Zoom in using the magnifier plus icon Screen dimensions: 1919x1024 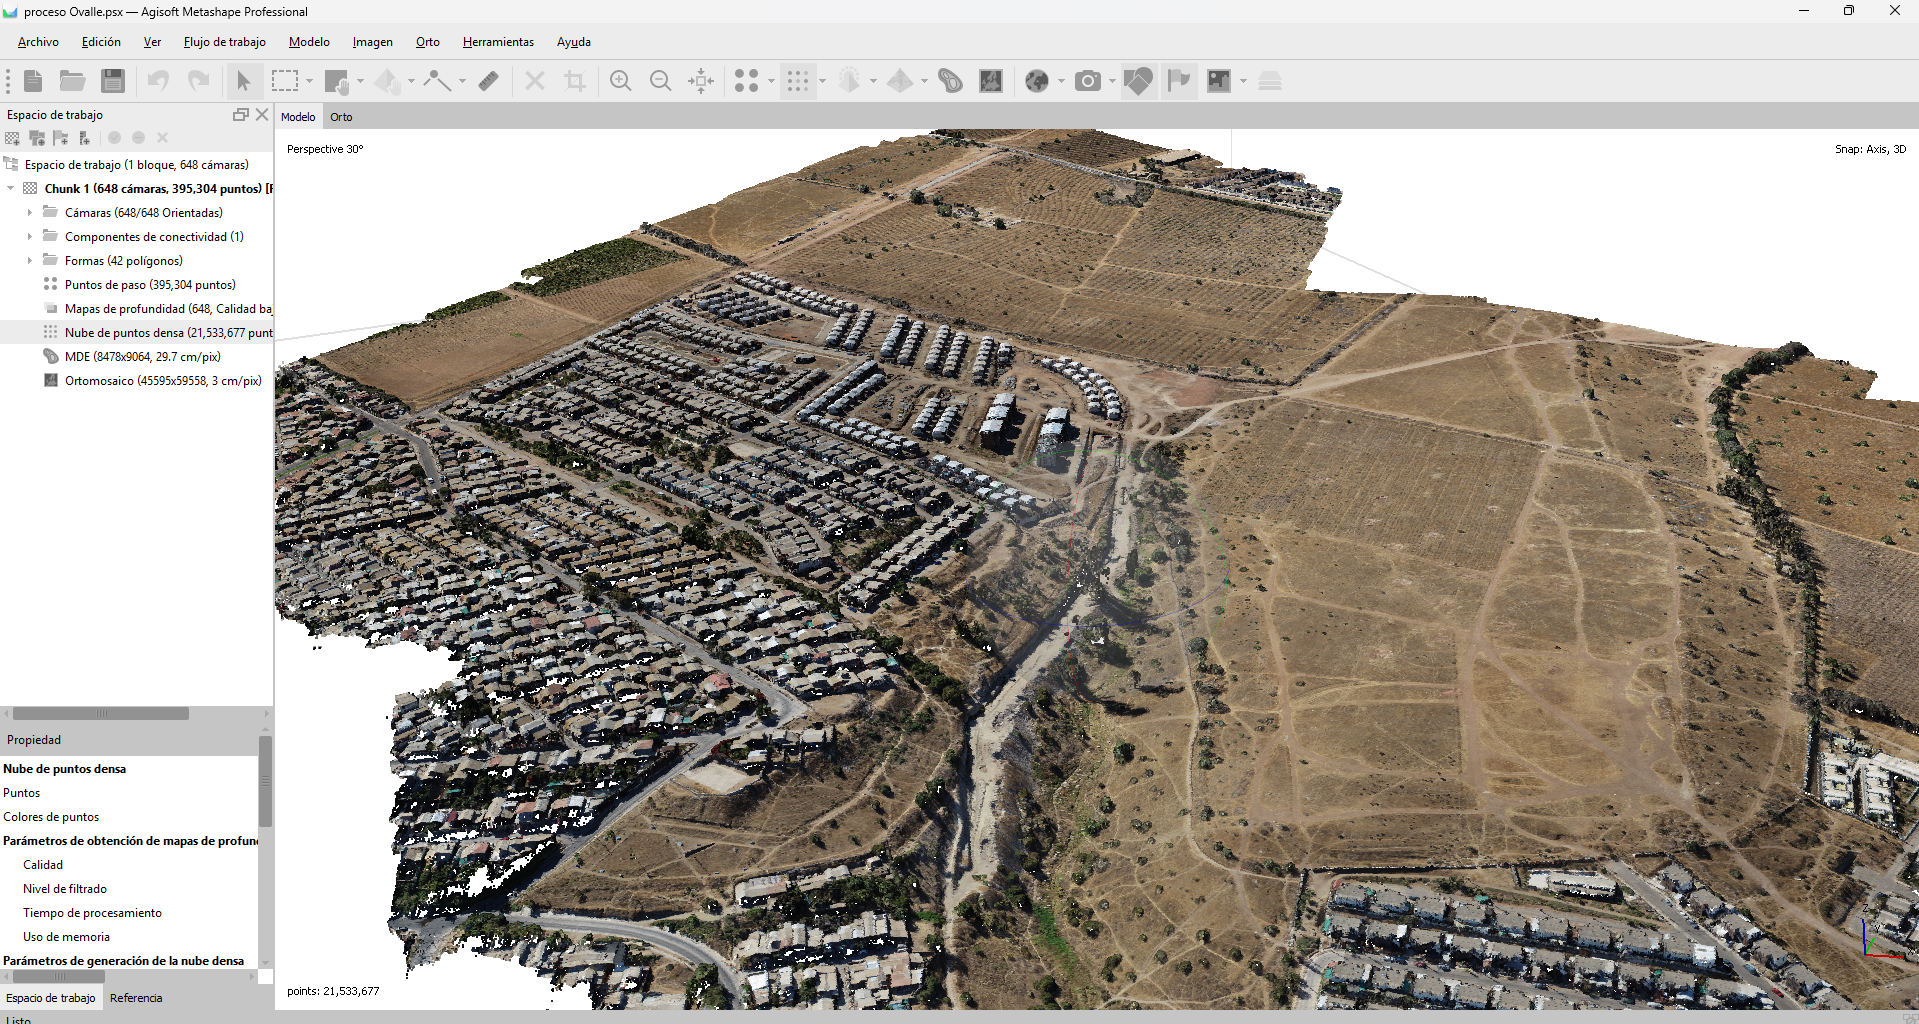point(620,81)
